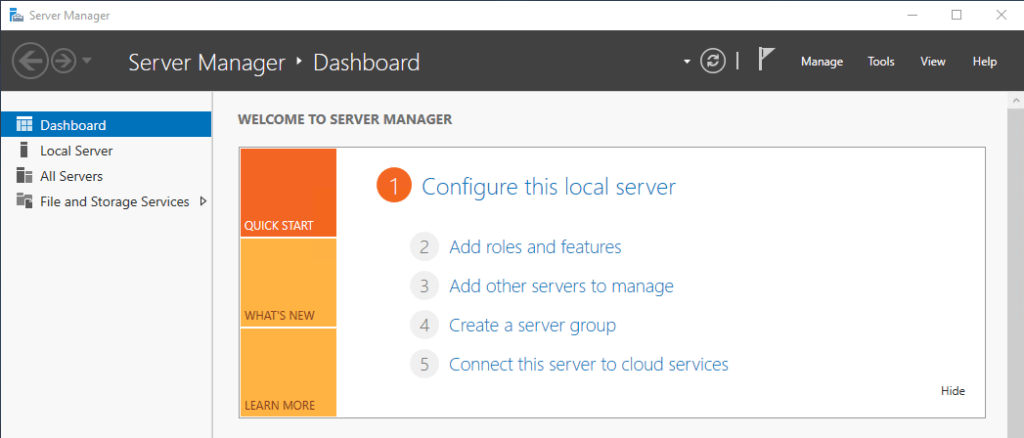Screen dimensions: 1024x438
Task: Open the View menu
Action: pyautogui.click(x=933, y=61)
